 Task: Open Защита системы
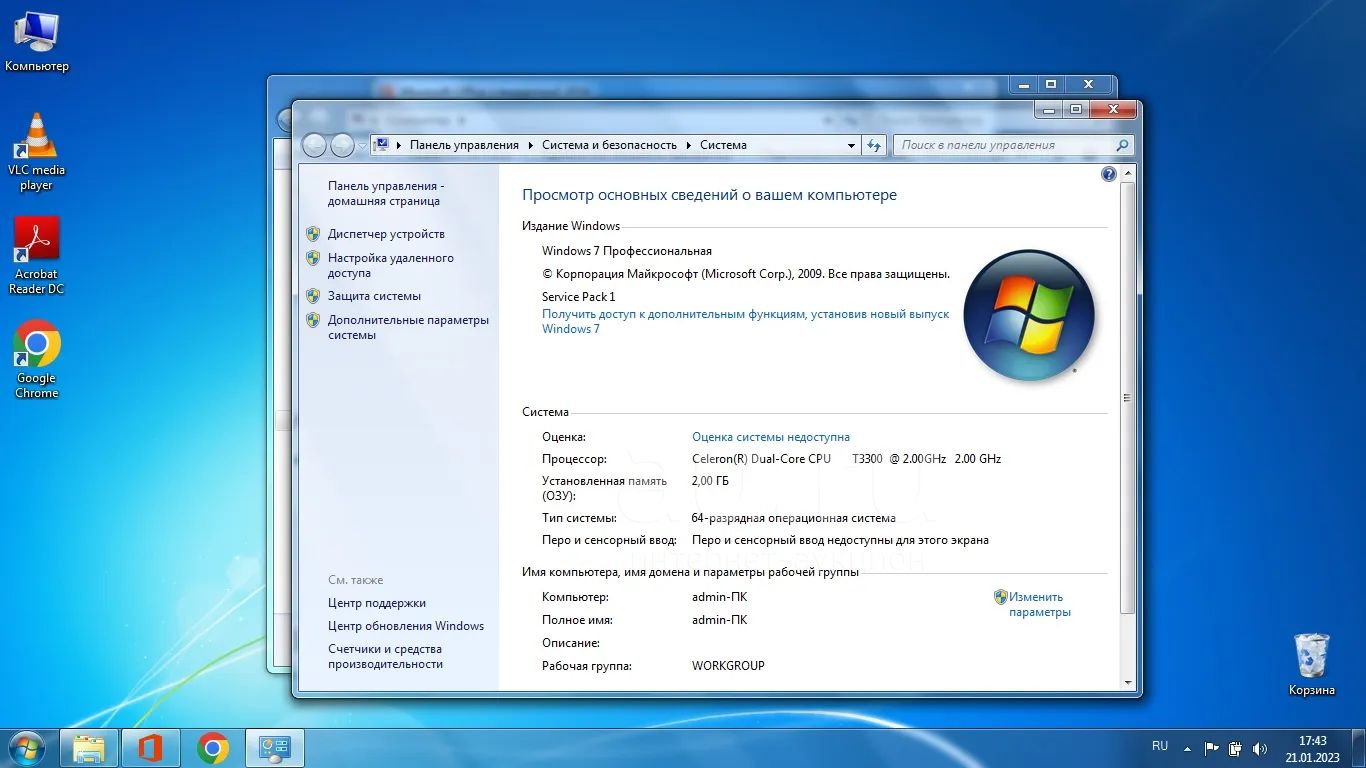(374, 296)
